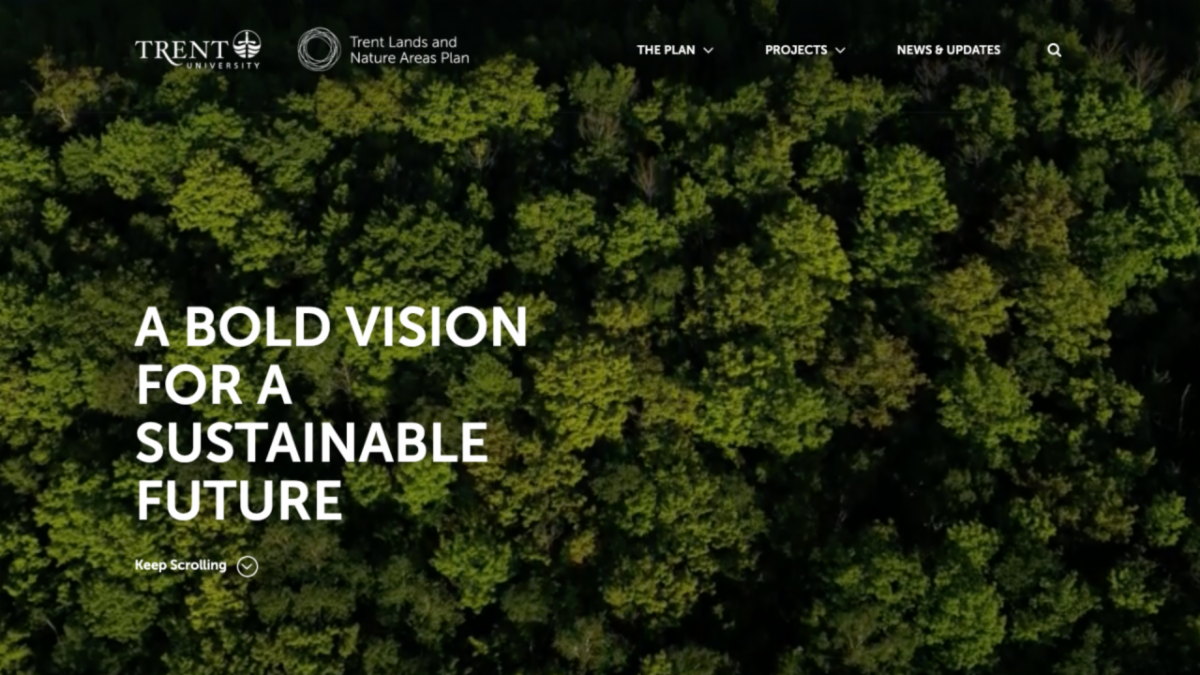The width and height of the screenshot is (1200, 675).
Task: Go to NEWS & UPDATES
Action: coord(948,50)
